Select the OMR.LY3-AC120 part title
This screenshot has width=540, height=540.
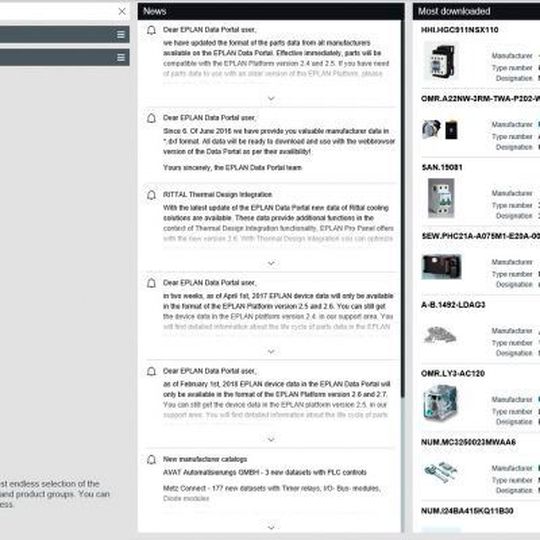(453, 373)
